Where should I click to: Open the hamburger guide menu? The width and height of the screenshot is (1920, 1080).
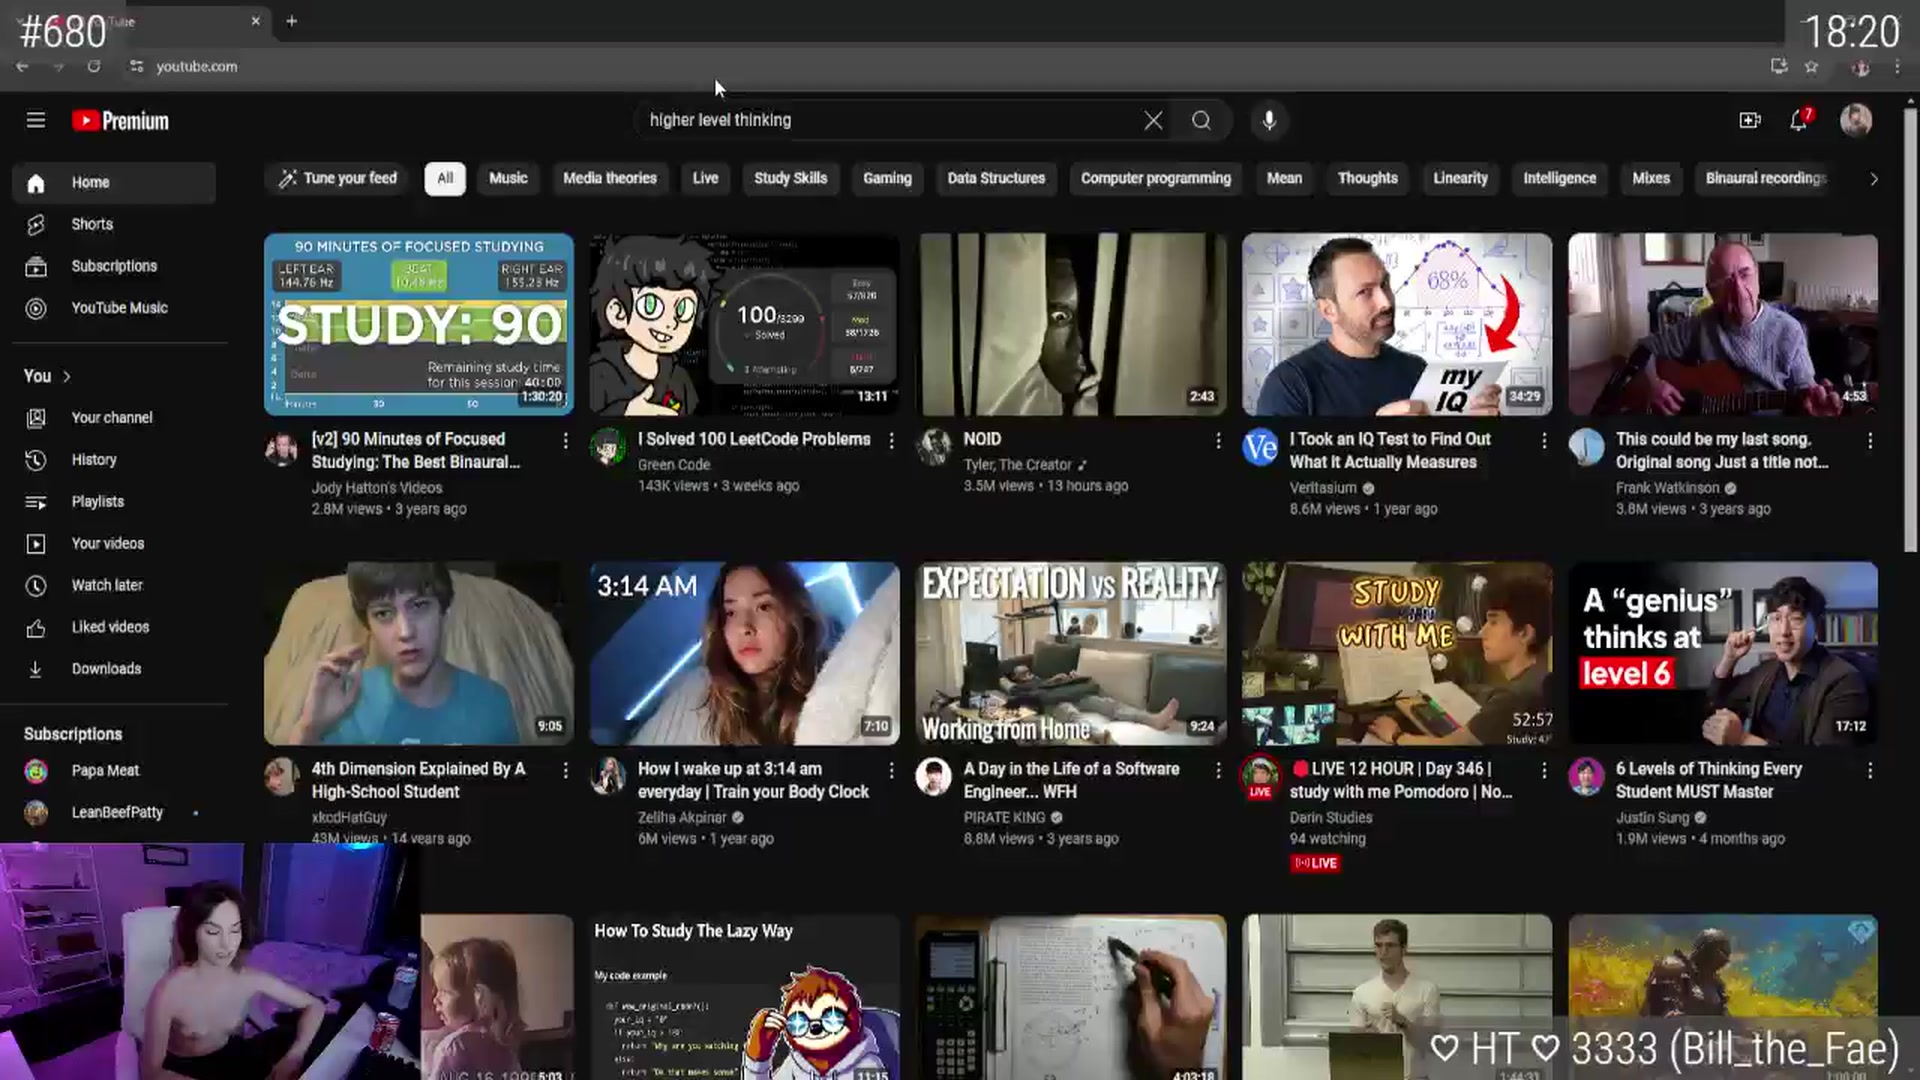(x=36, y=121)
